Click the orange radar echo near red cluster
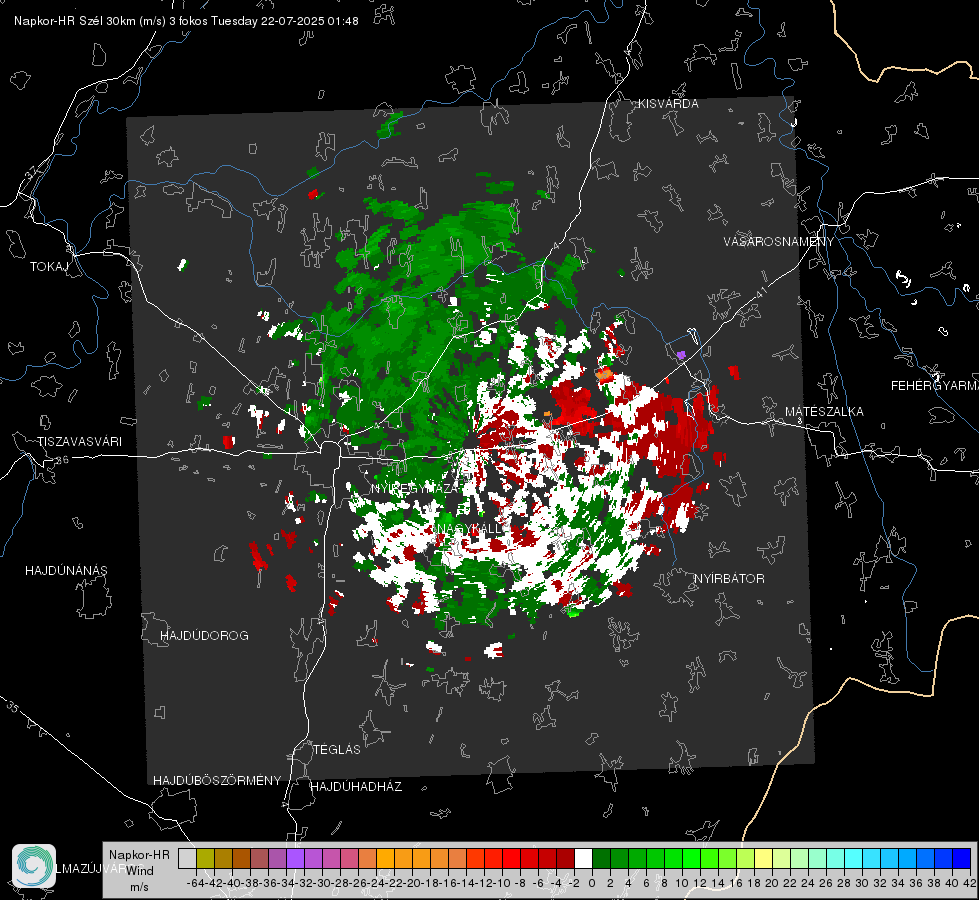 click(604, 374)
